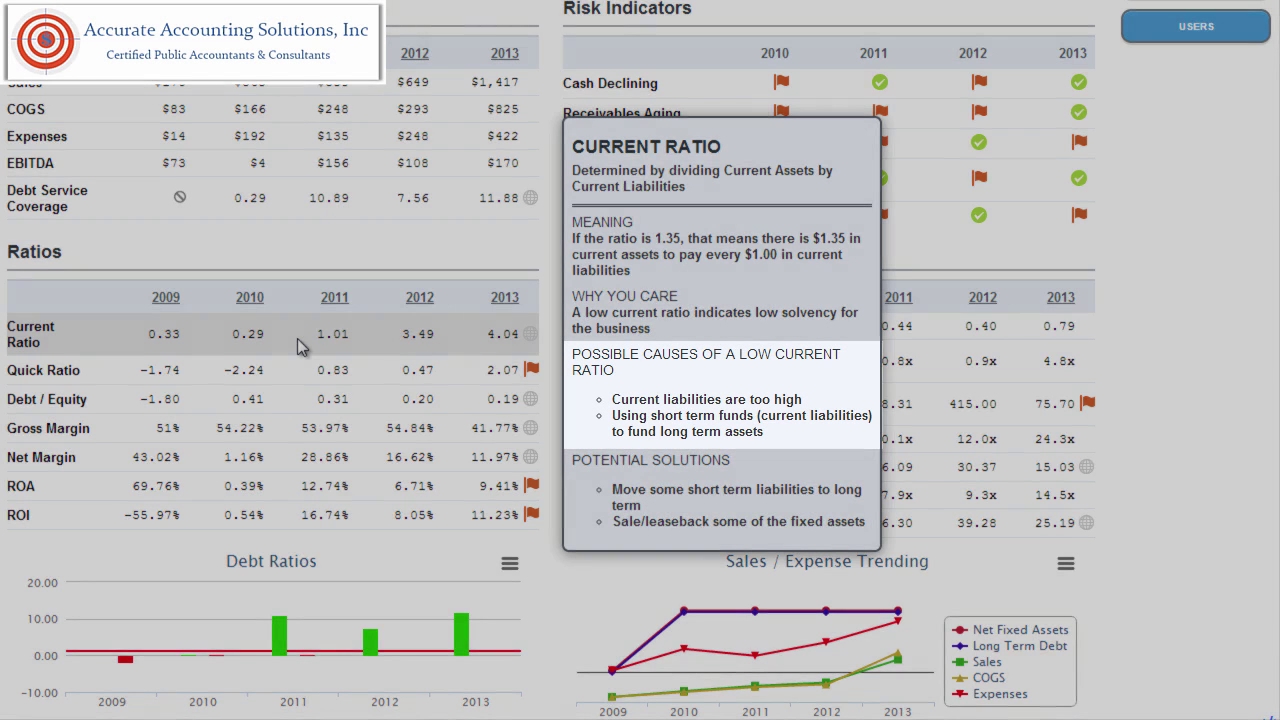The image size is (1280, 720).
Task: Click the 2013 year link in Ratios table
Action: click(x=505, y=297)
